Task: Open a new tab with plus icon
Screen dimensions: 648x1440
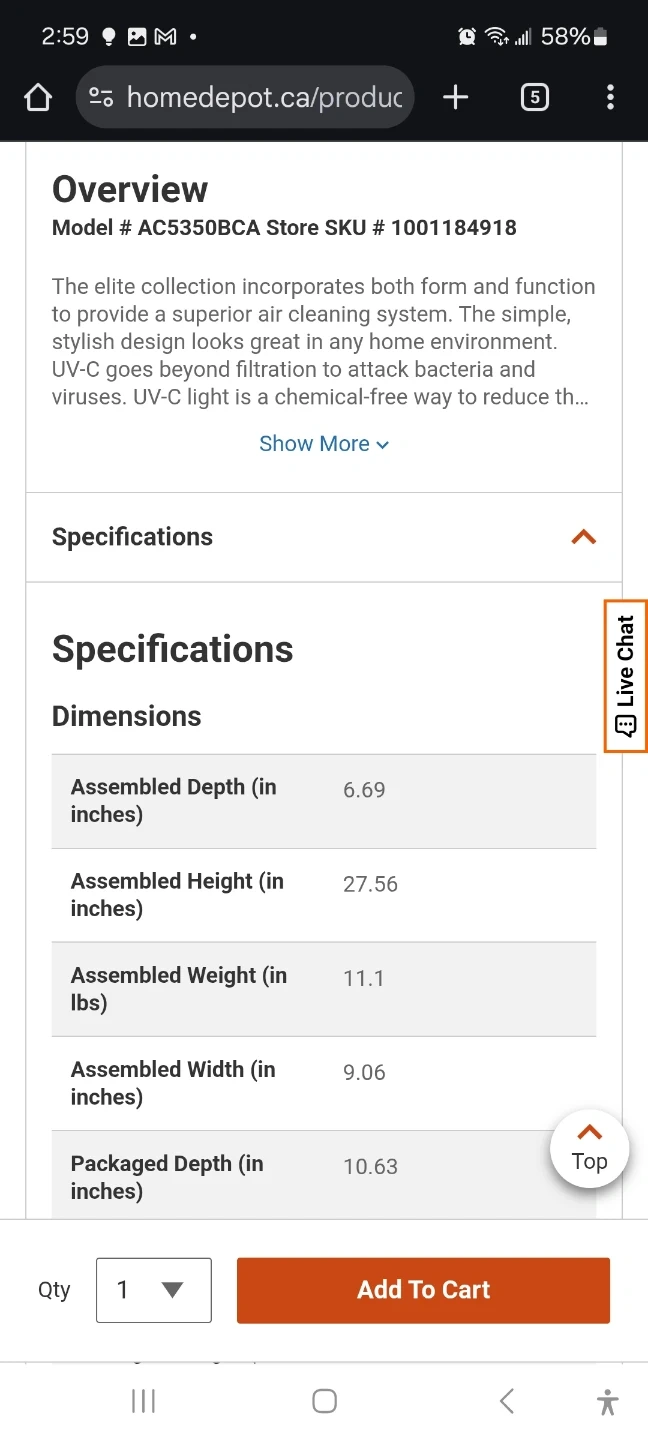Action: point(455,97)
